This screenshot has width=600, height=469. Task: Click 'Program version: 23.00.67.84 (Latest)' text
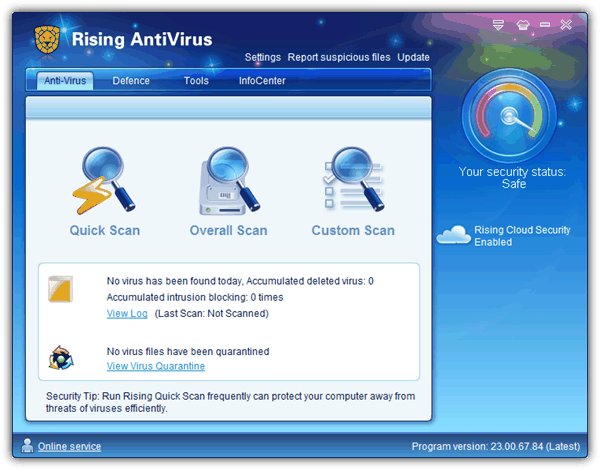click(x=496, y=446)
